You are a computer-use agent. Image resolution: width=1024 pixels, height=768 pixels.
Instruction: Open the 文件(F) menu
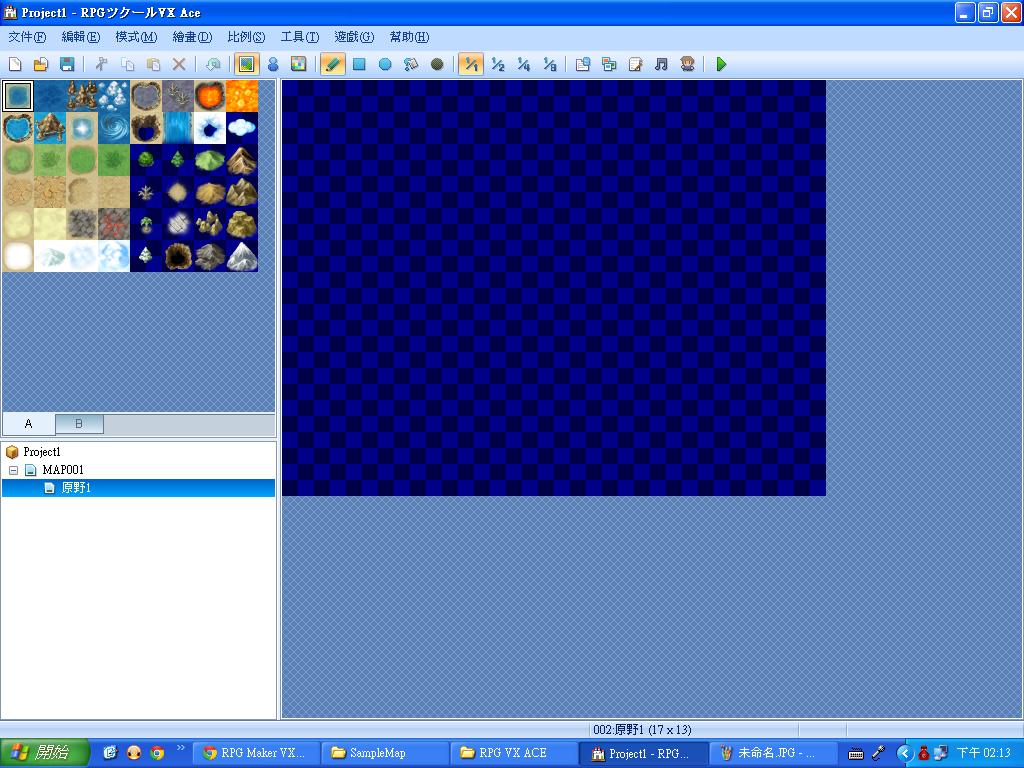point(27,37)
